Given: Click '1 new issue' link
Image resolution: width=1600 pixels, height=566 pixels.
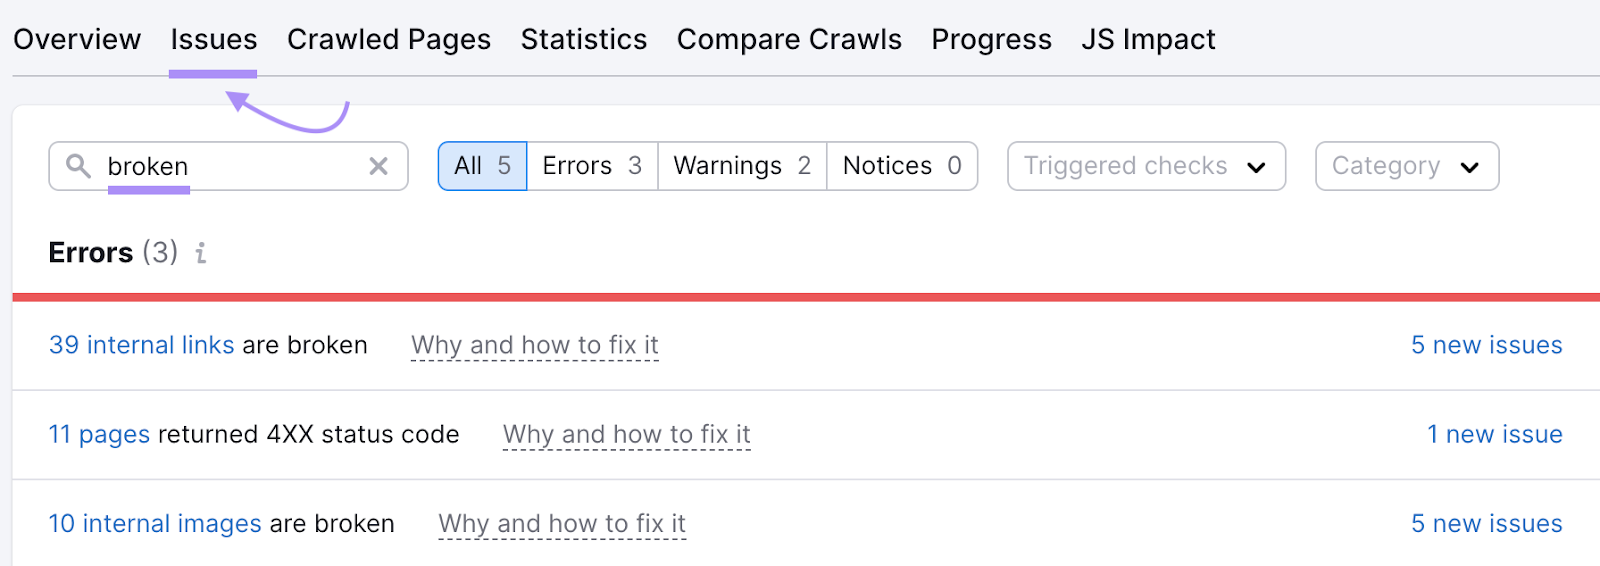Looking at the screenshot, I should (x=1494, y=434).
